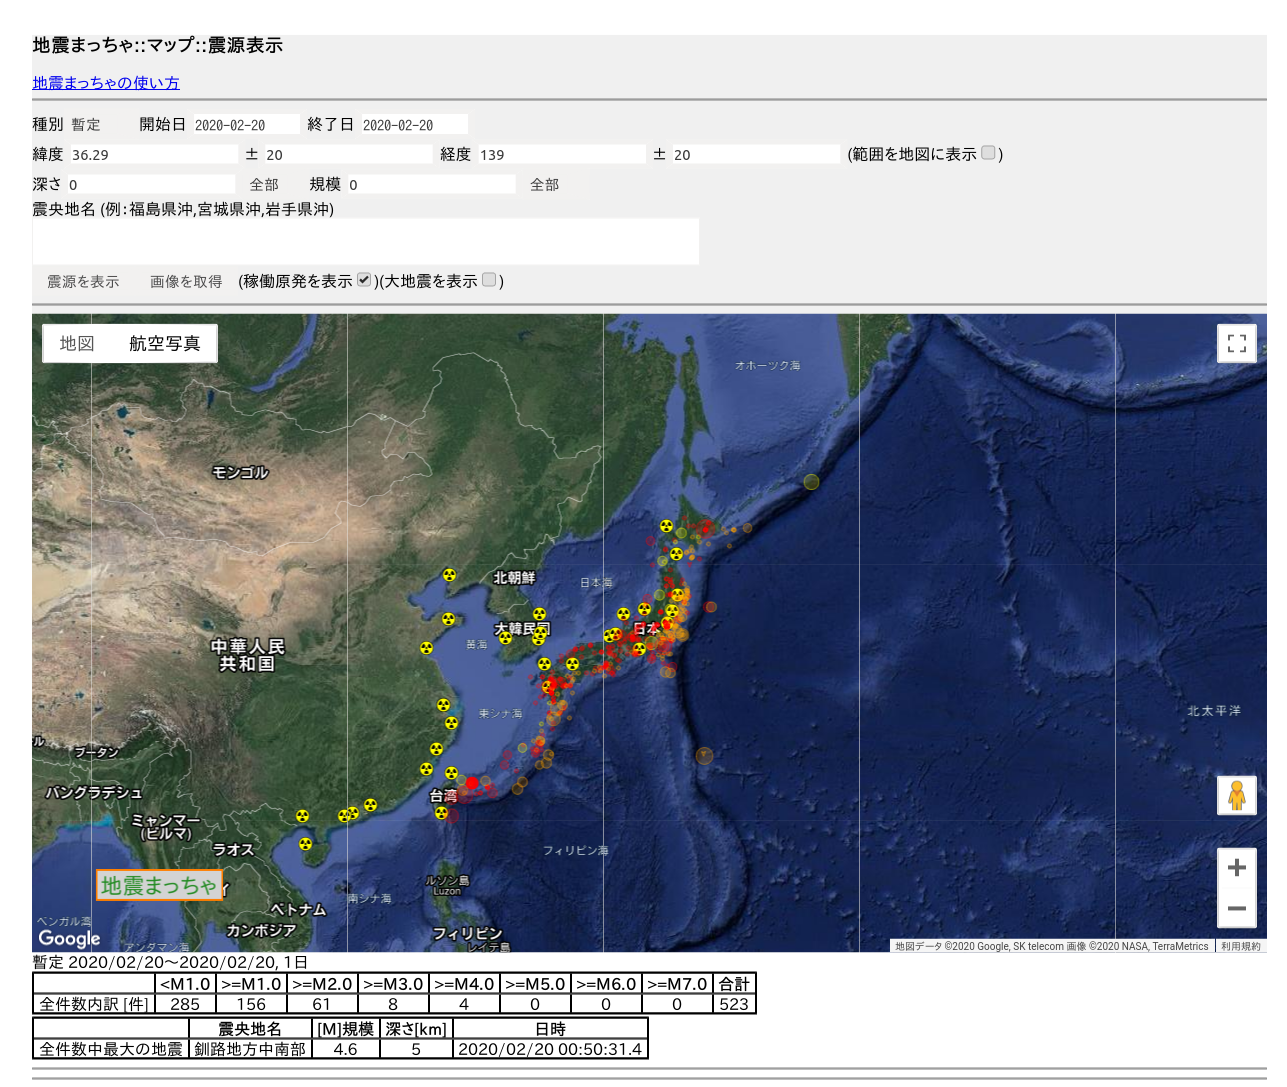Viewport: 1287px width, 1087px height.
Task: Enable the 範囲を地図に表示 checkbox
Action: point(988,153)
